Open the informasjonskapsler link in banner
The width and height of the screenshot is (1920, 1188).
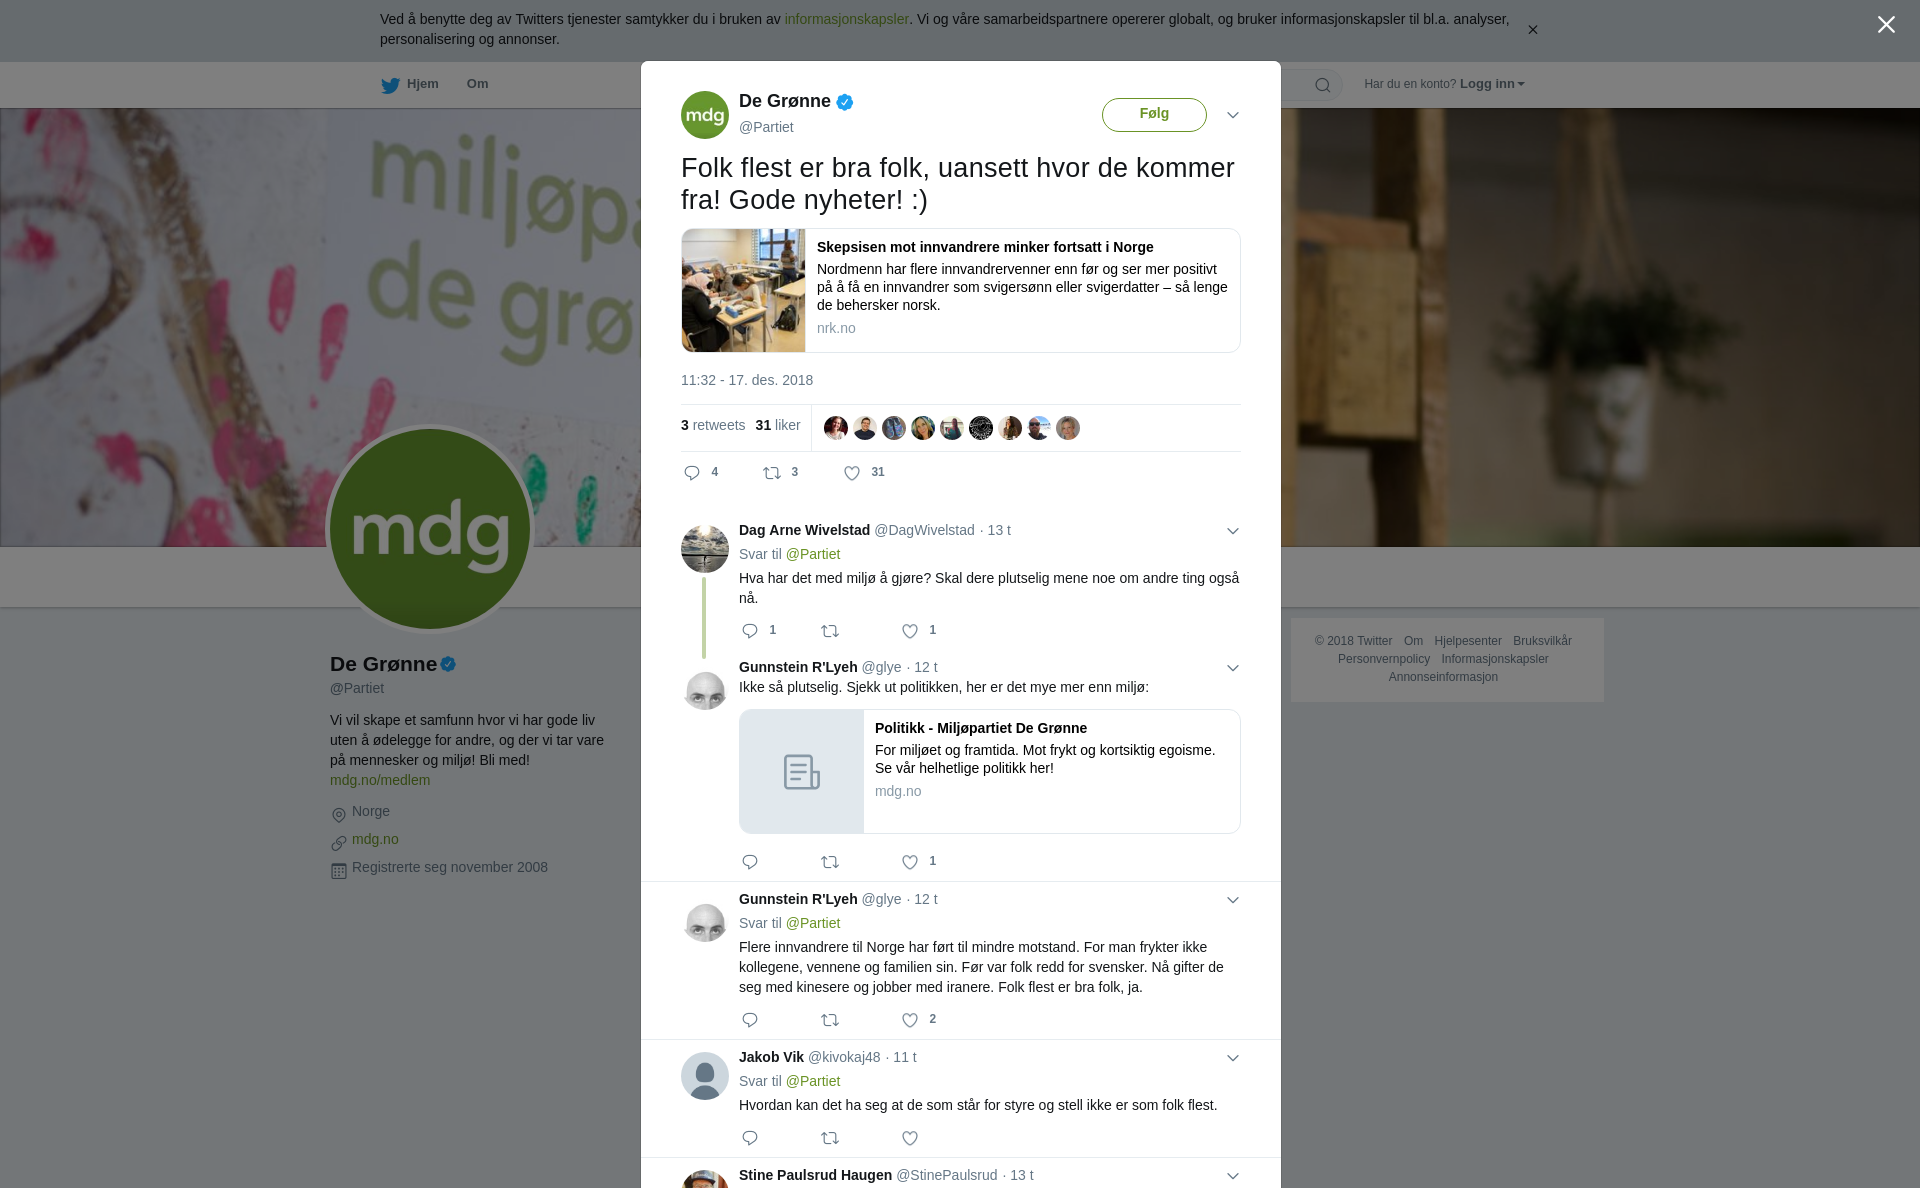click(x=846, y=19)
